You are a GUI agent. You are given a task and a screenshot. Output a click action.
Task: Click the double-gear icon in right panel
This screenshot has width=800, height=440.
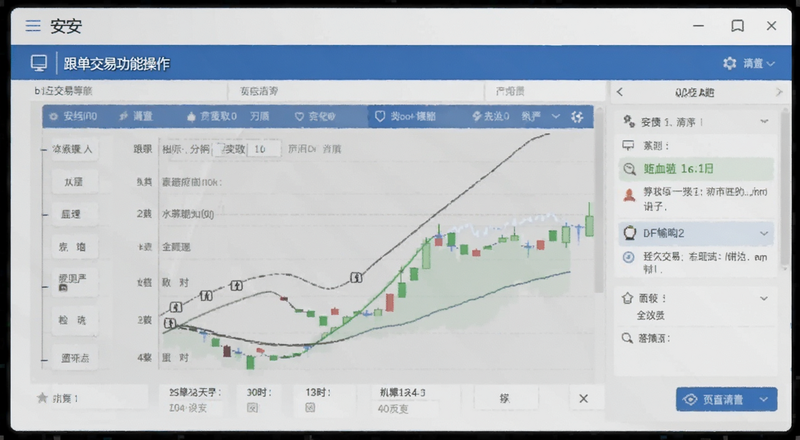point(628,121)
